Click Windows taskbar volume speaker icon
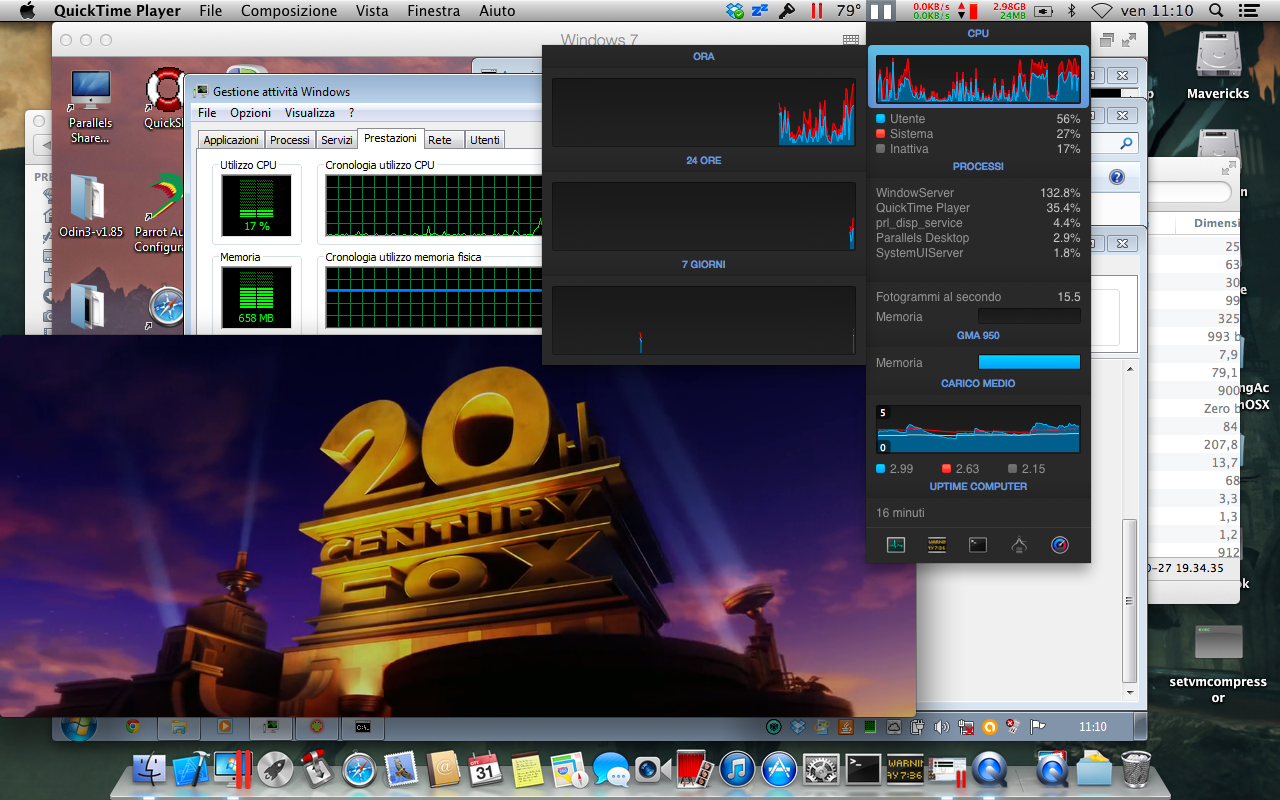 (944, 727)
